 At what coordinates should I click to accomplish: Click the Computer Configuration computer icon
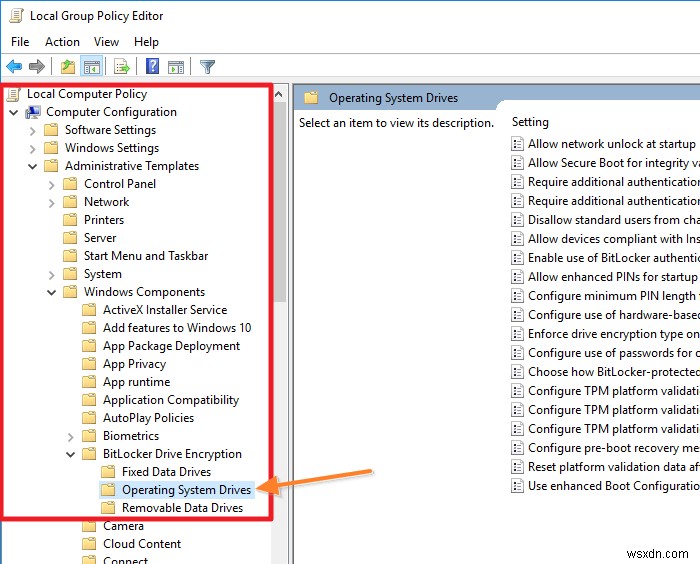coord(33,112)
